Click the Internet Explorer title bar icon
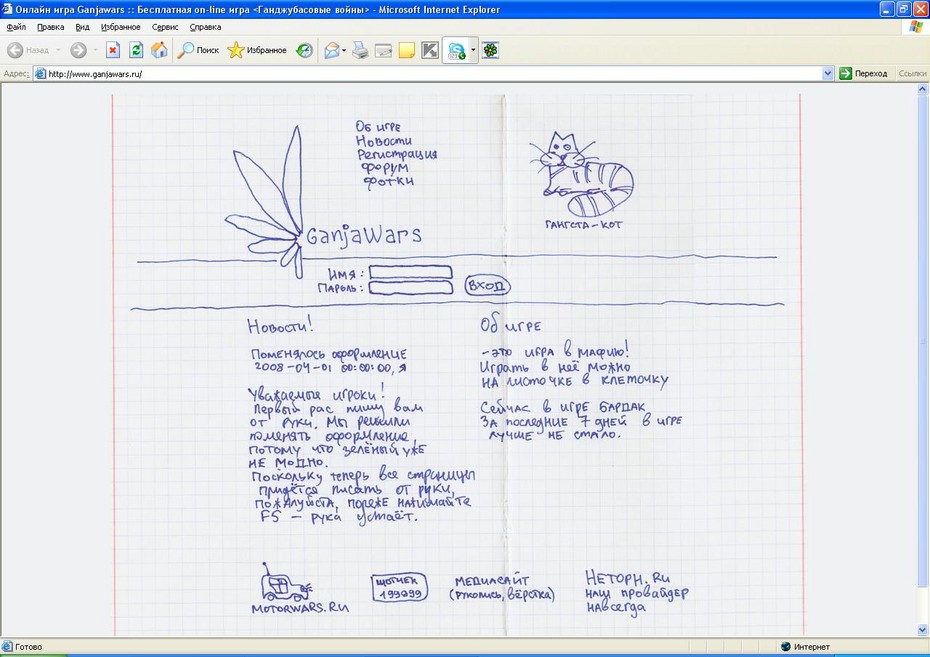The image size is (930, 657). 7,9
